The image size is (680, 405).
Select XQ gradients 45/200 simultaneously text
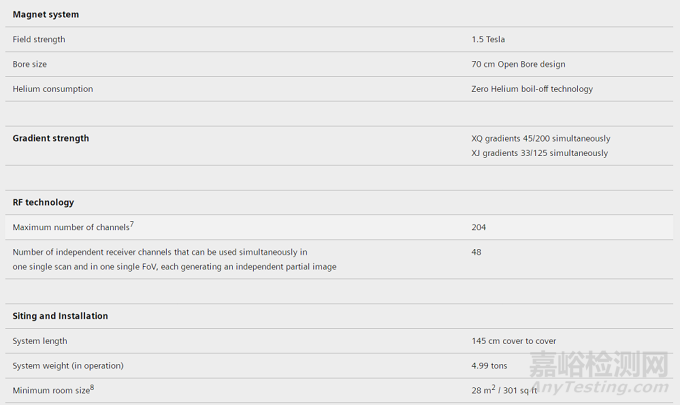click(x=540, y=138)
